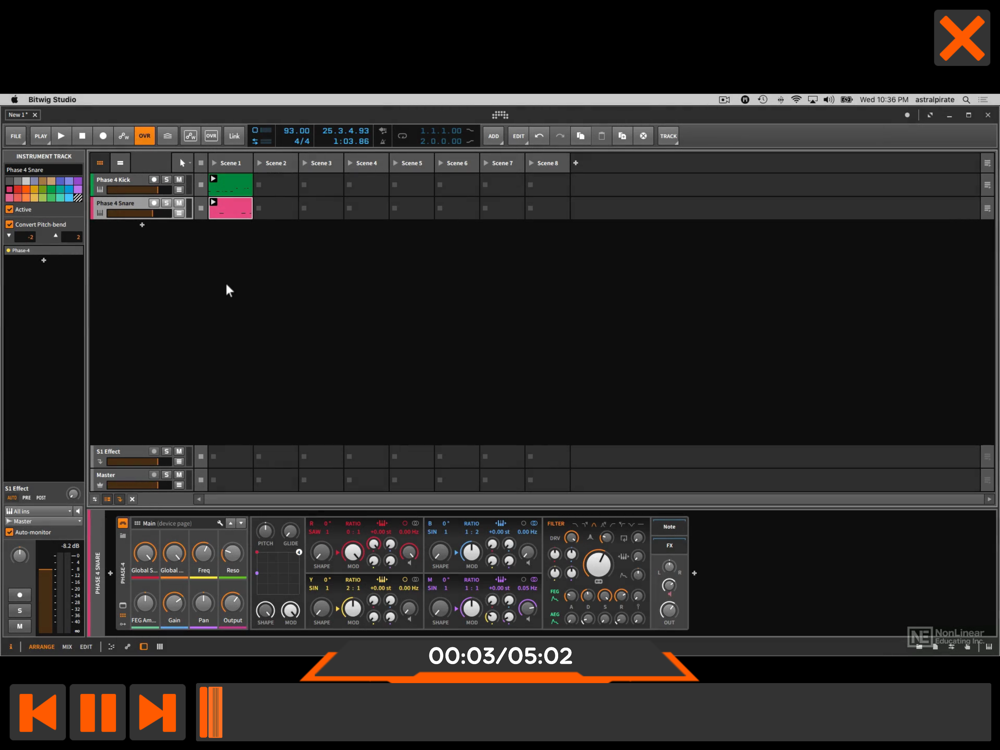Click the transport Stop button
This screenshot has width=1000, height=750.
(82, 136)
